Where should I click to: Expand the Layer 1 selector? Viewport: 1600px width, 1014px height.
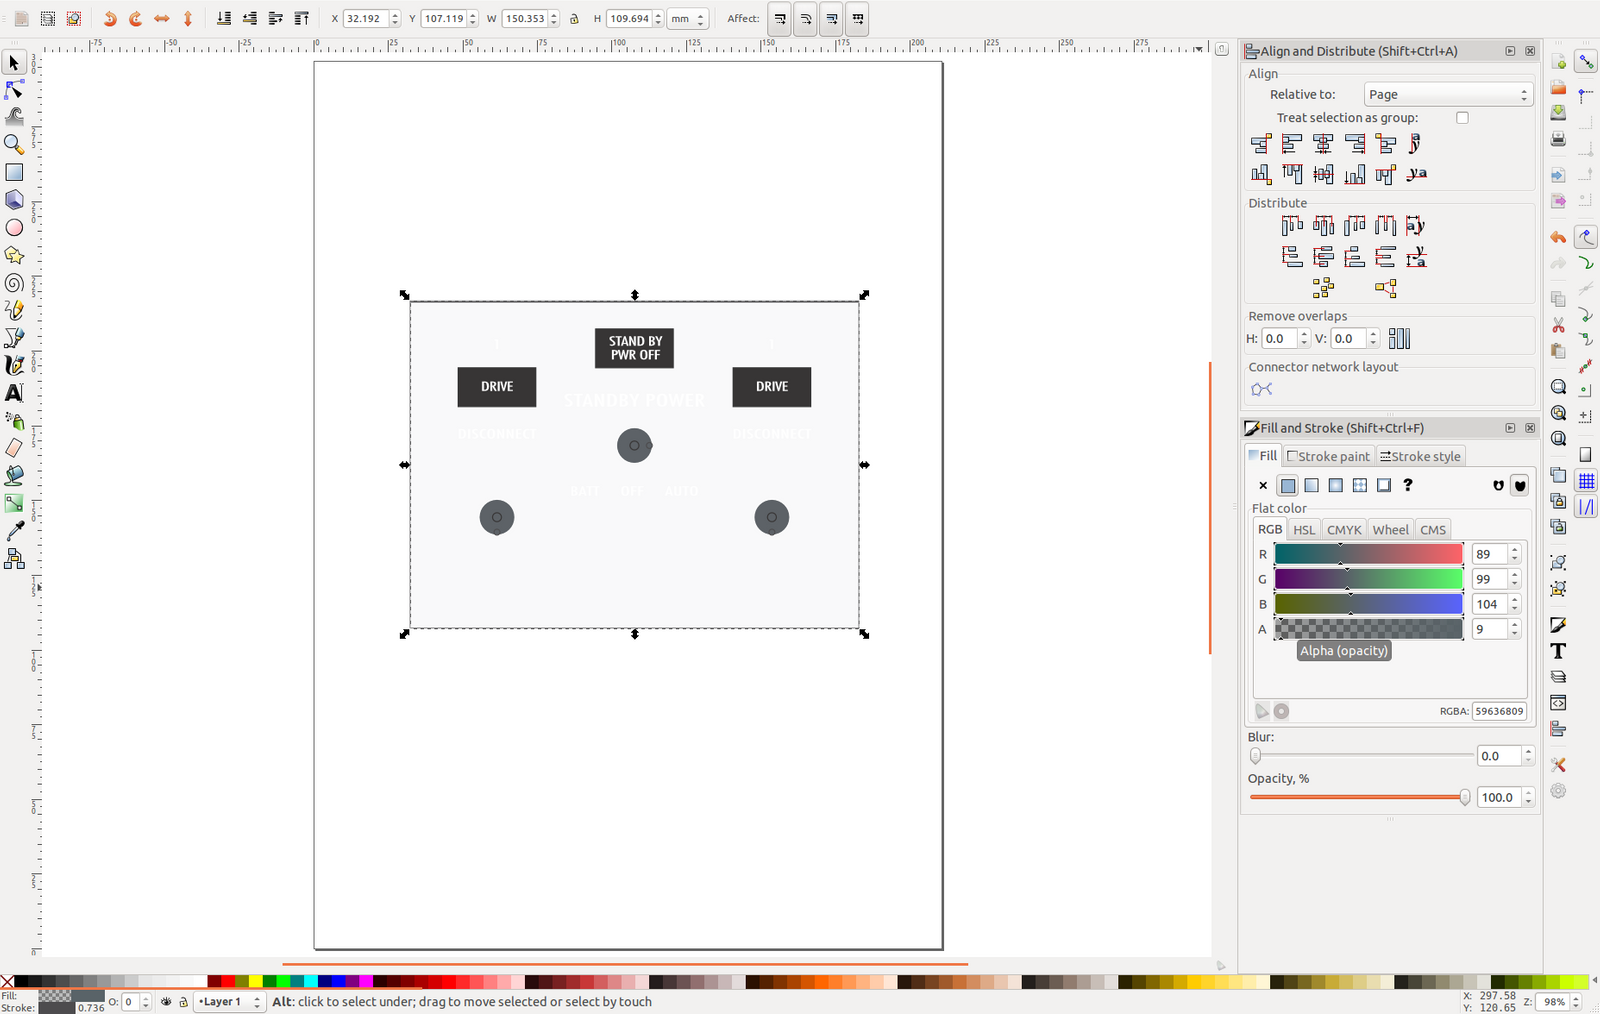(229, 1001)
